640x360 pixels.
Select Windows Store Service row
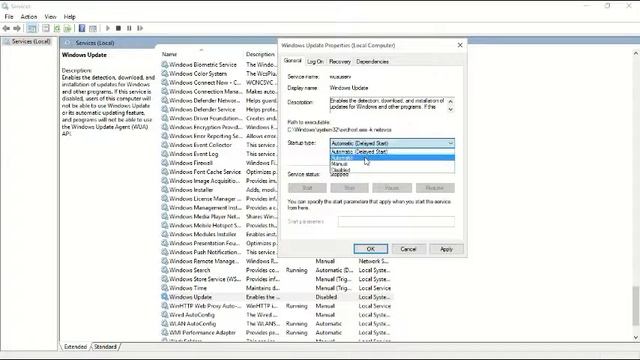[277, 279]
